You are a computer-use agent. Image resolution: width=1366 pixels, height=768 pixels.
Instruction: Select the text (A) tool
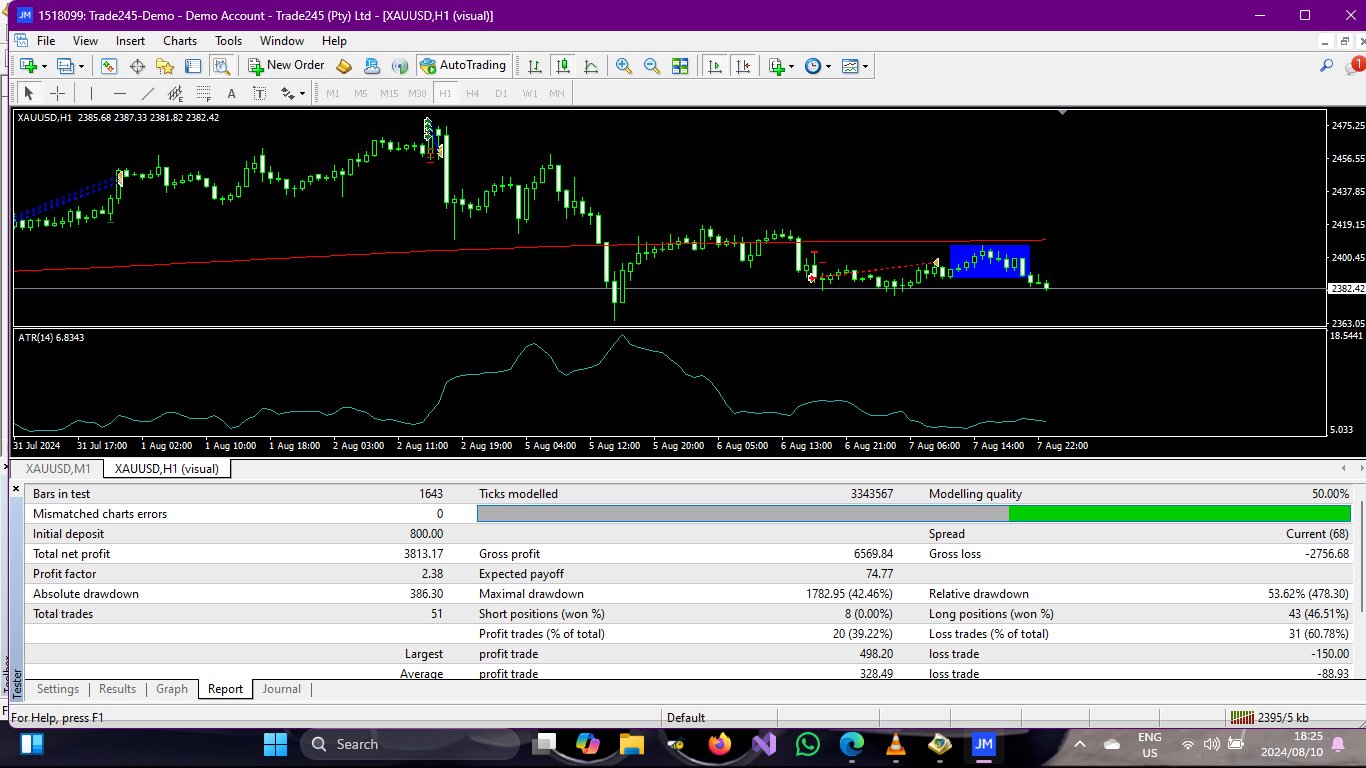click(231, 93)
